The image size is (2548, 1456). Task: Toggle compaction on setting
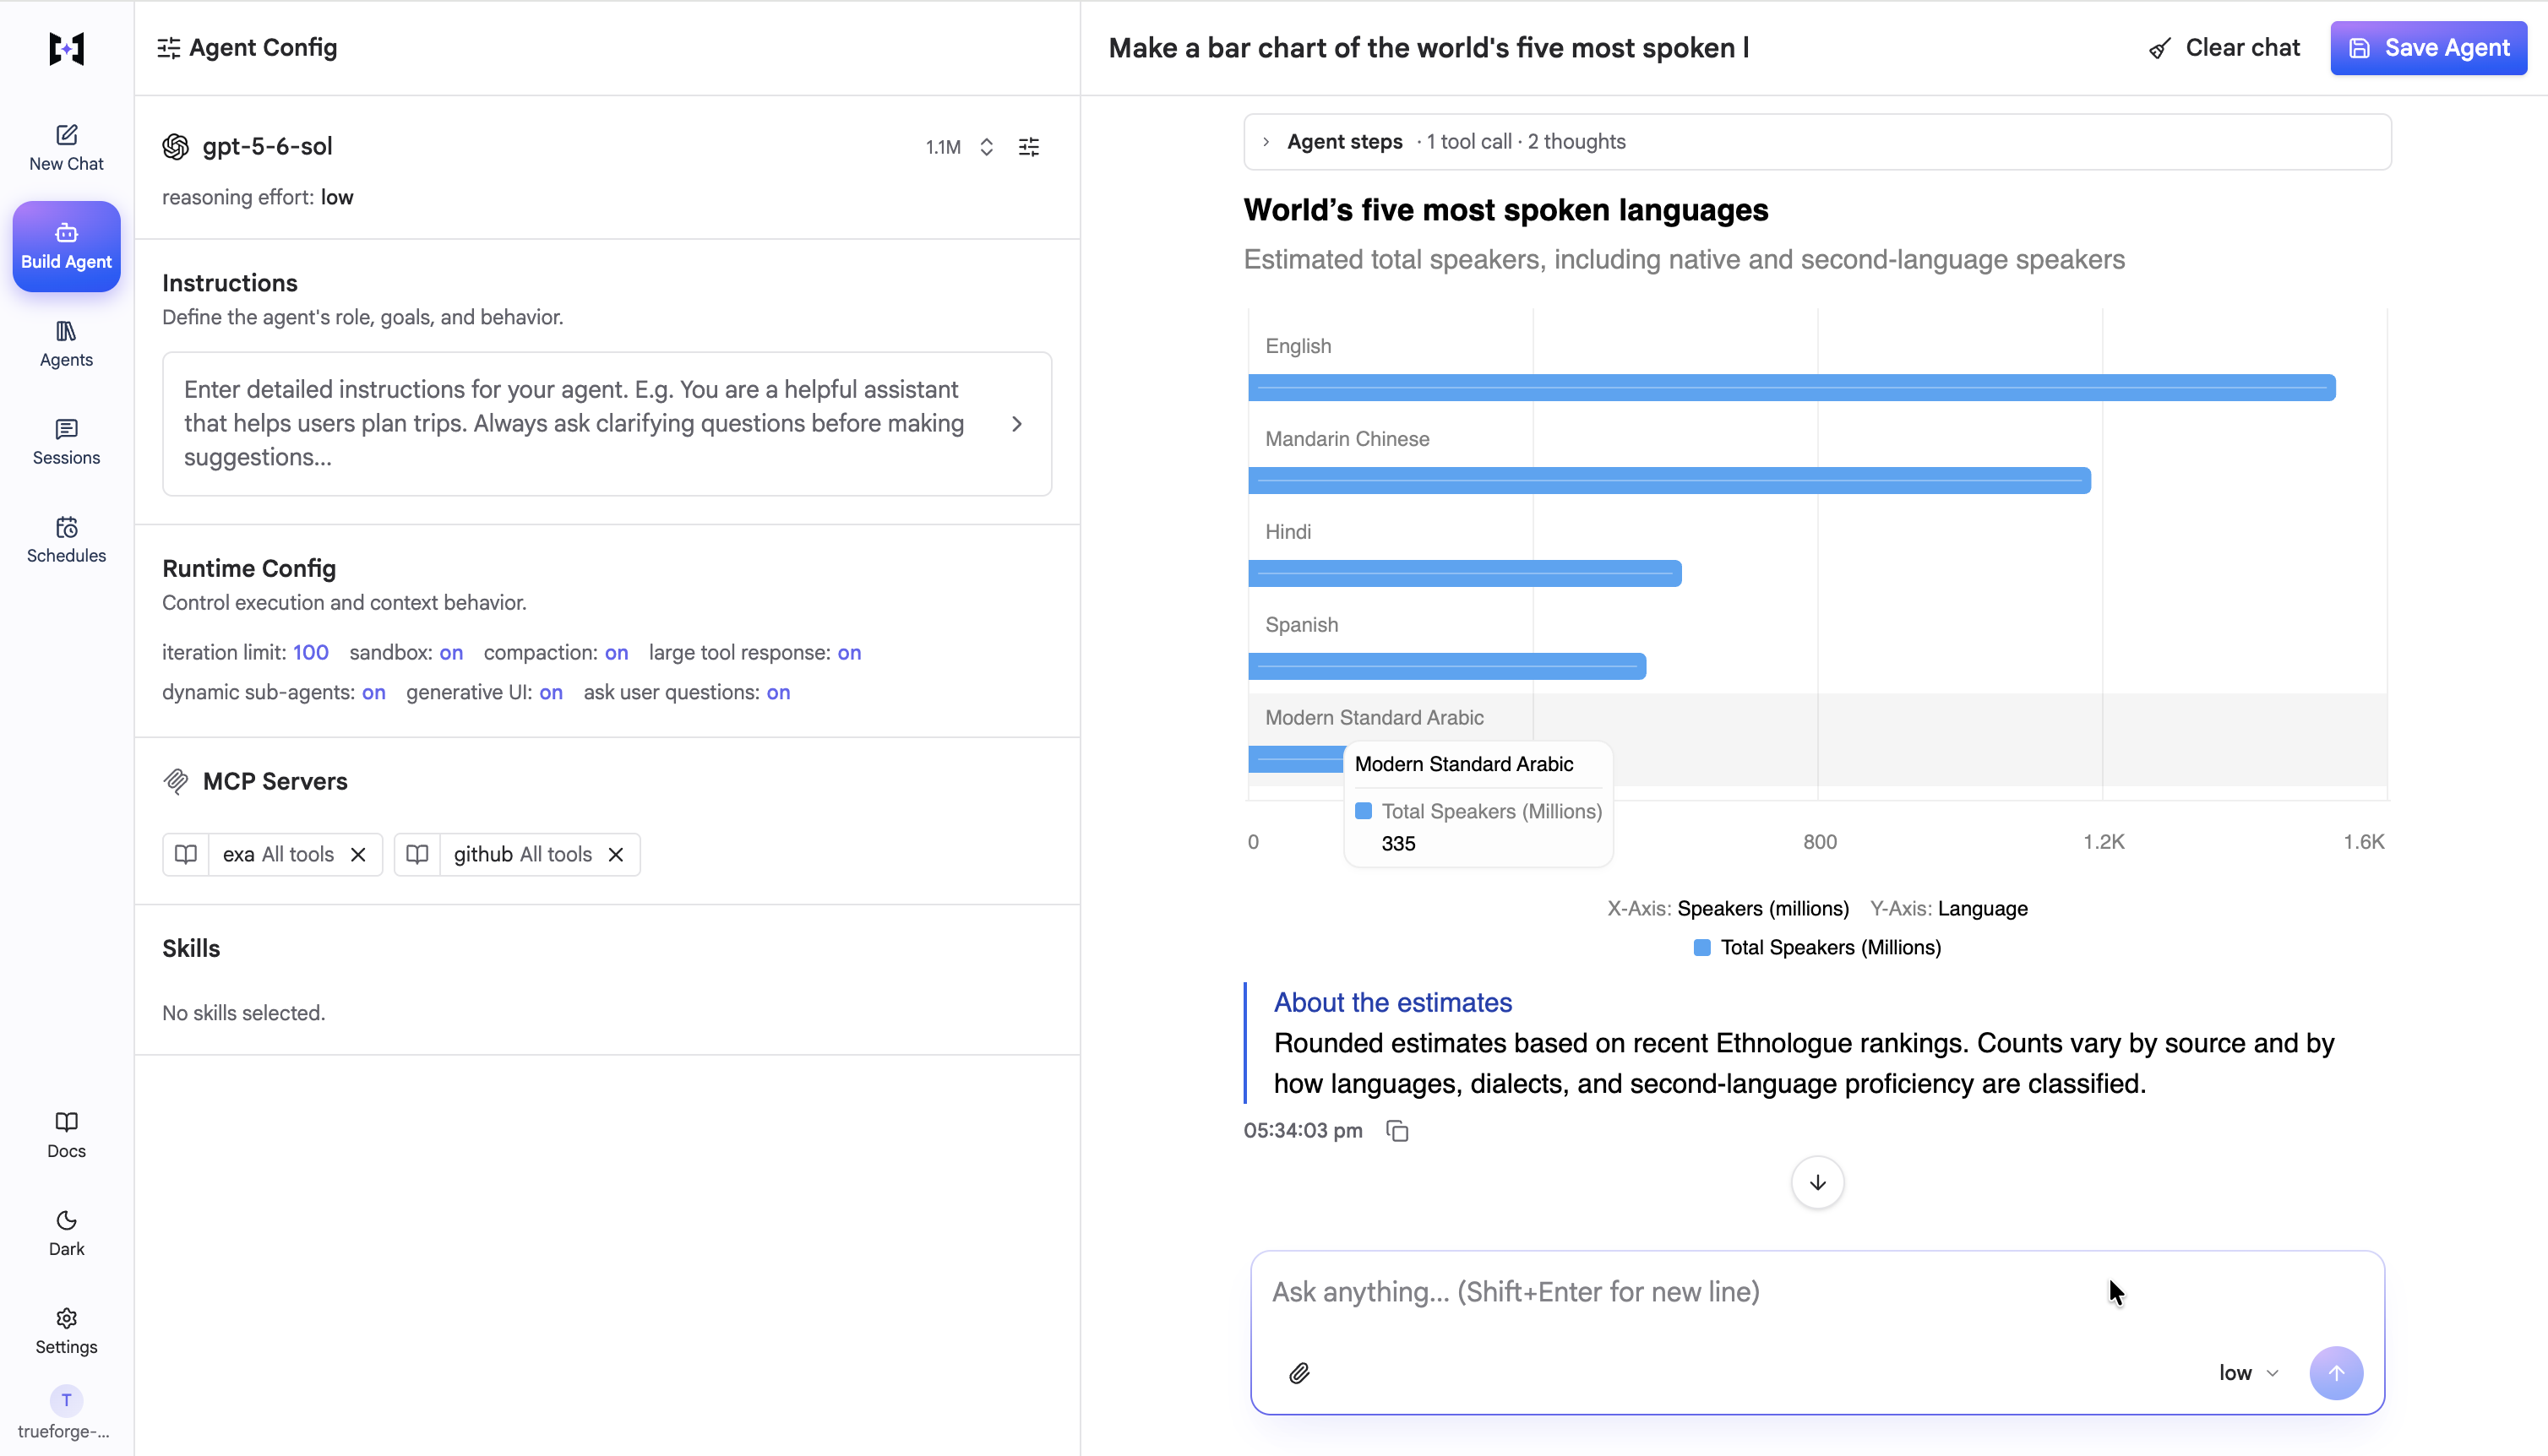[616, 652]
